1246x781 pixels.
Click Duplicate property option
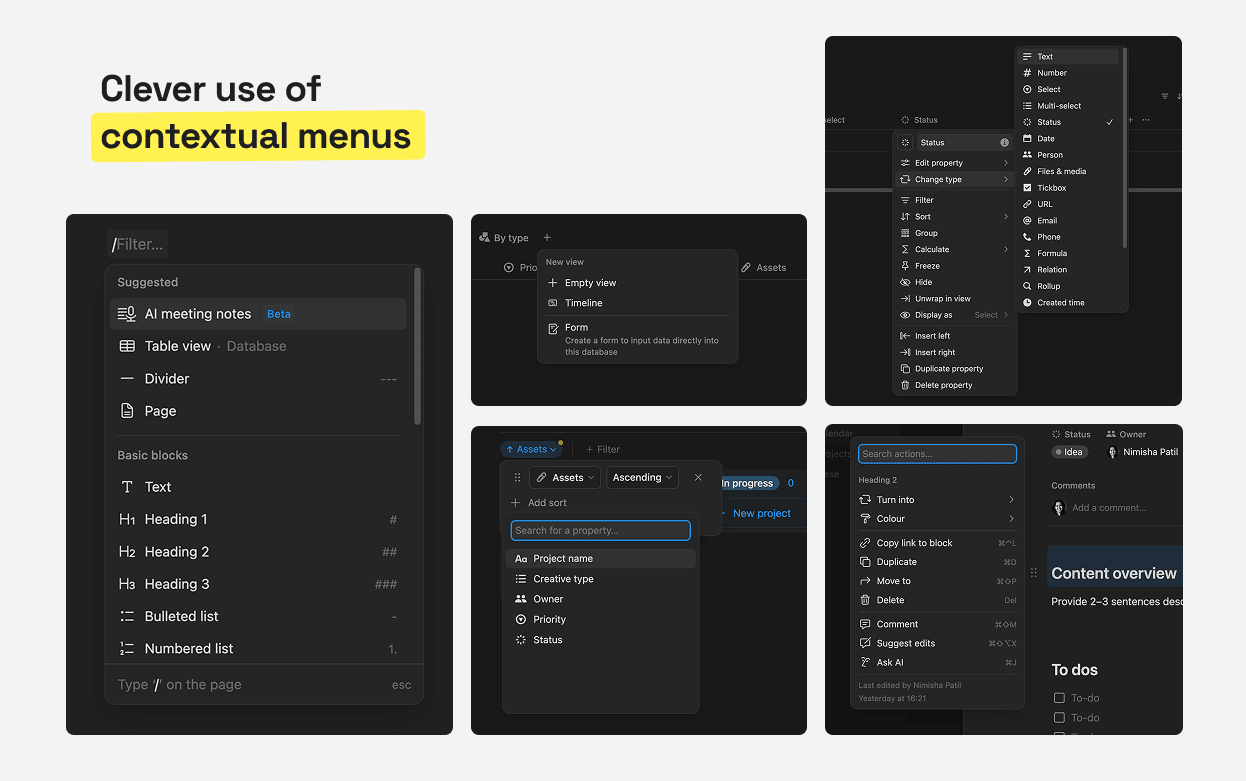point(955,369)
